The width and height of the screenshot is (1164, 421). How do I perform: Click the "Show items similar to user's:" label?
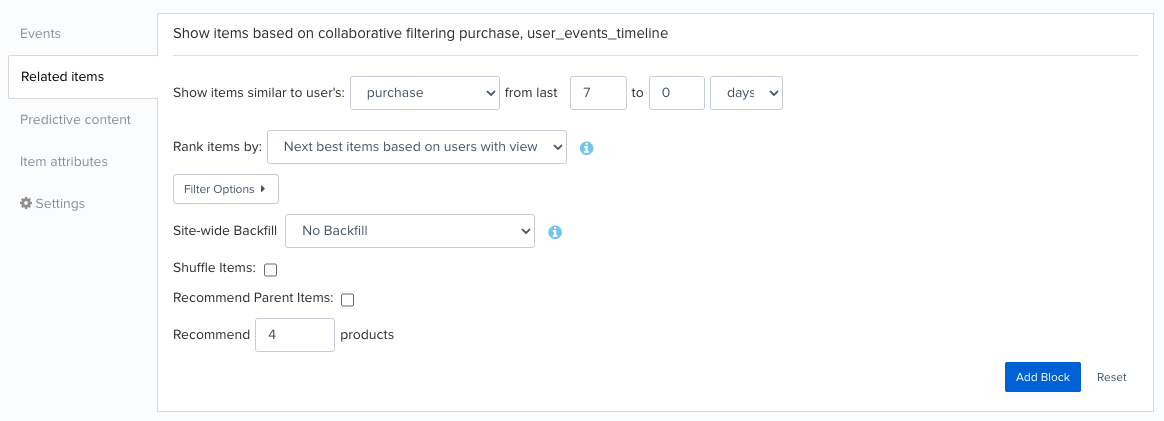(x=259, y=93)
